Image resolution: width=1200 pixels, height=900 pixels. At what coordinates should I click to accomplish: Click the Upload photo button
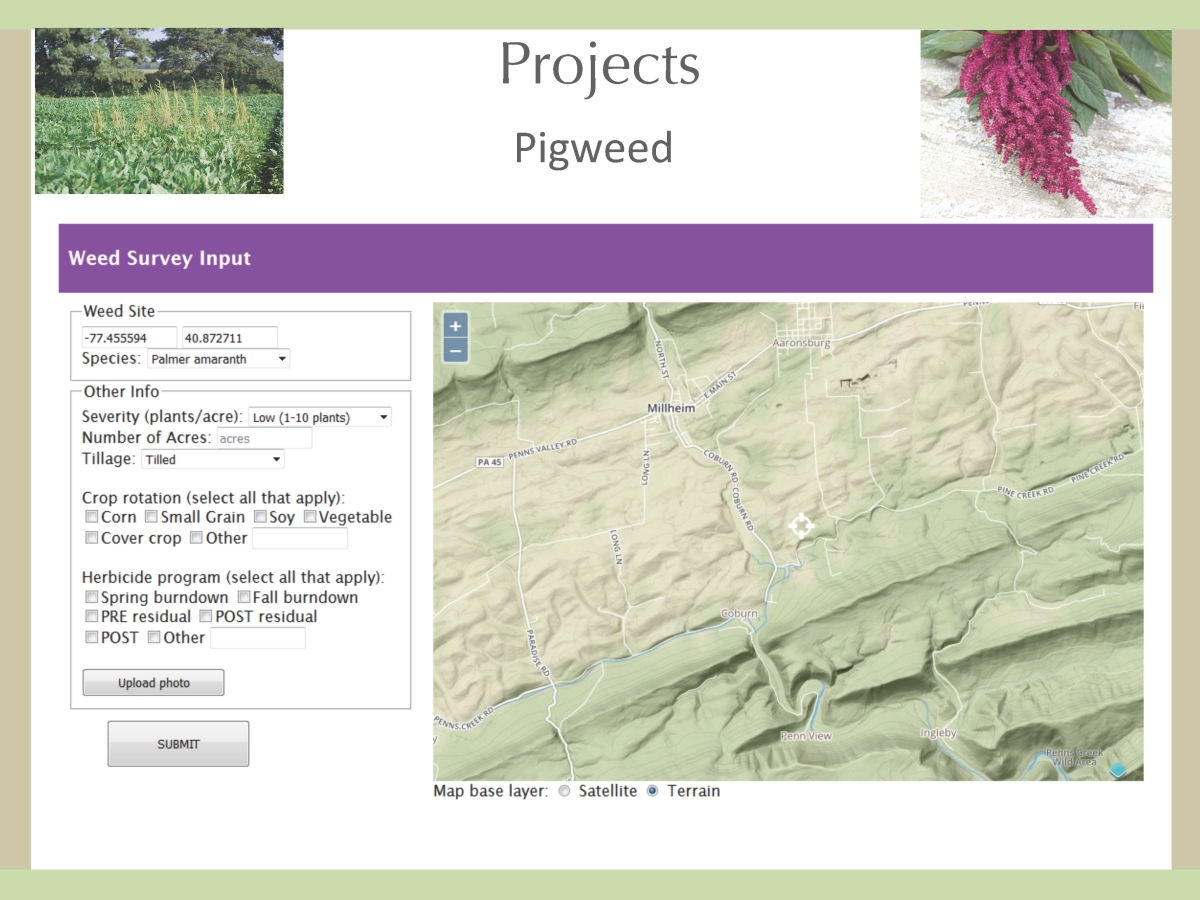click(x=153, y=683)
